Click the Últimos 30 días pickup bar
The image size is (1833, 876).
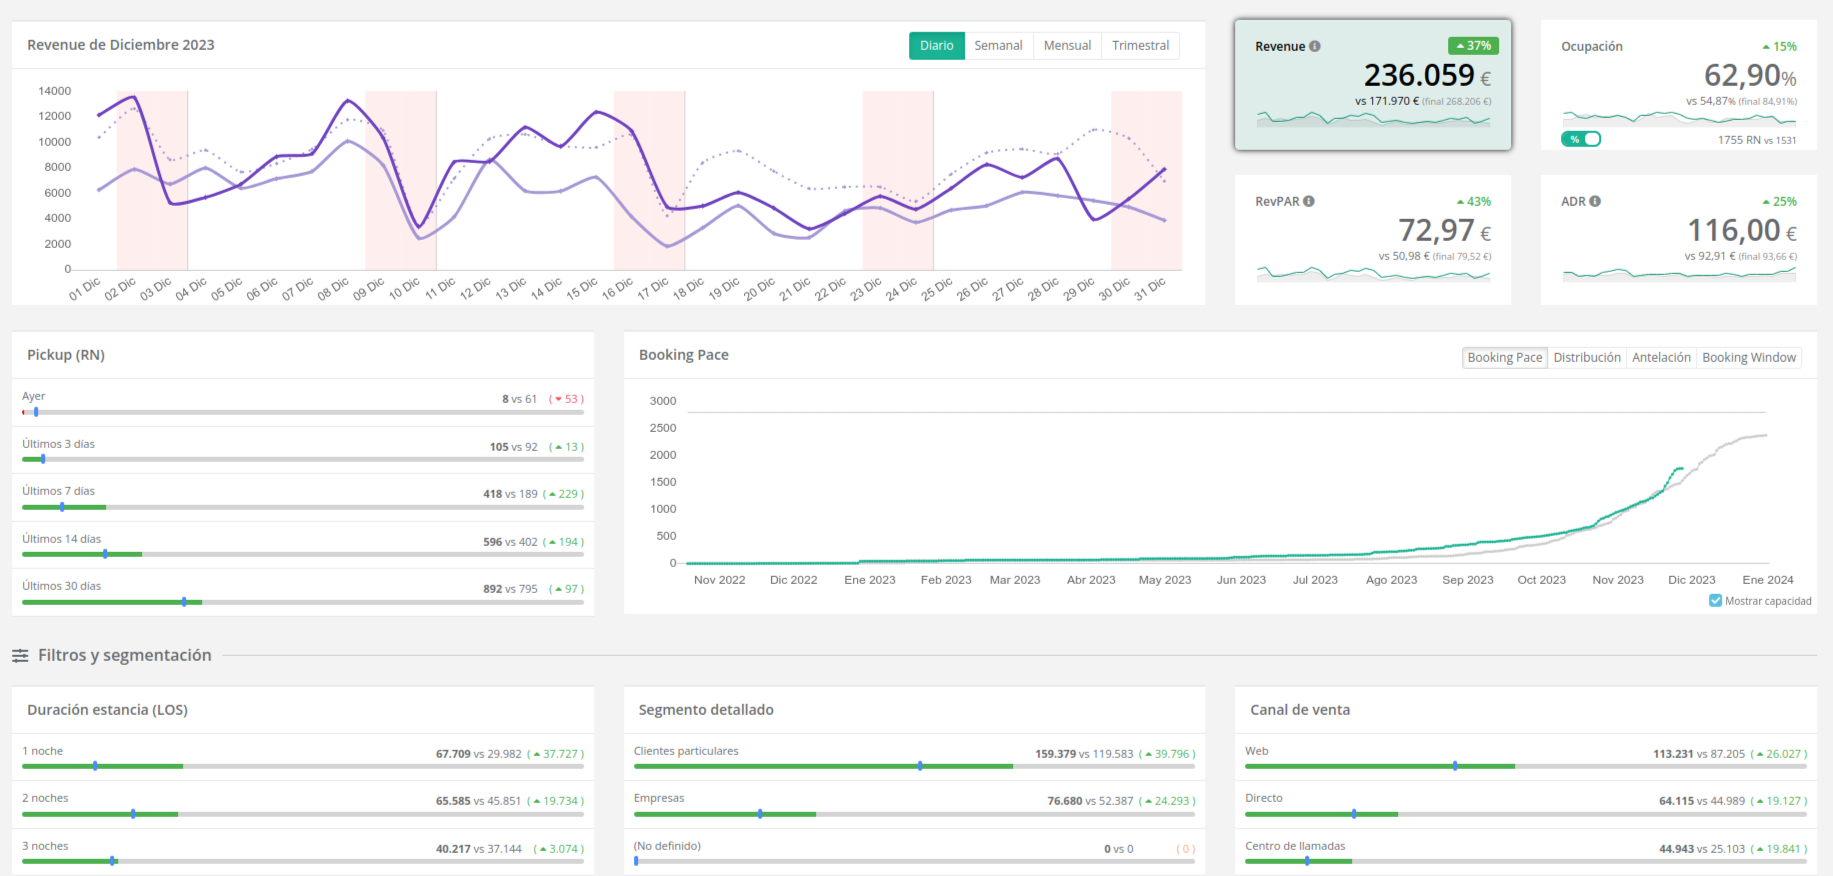click(x=303, y=602)
